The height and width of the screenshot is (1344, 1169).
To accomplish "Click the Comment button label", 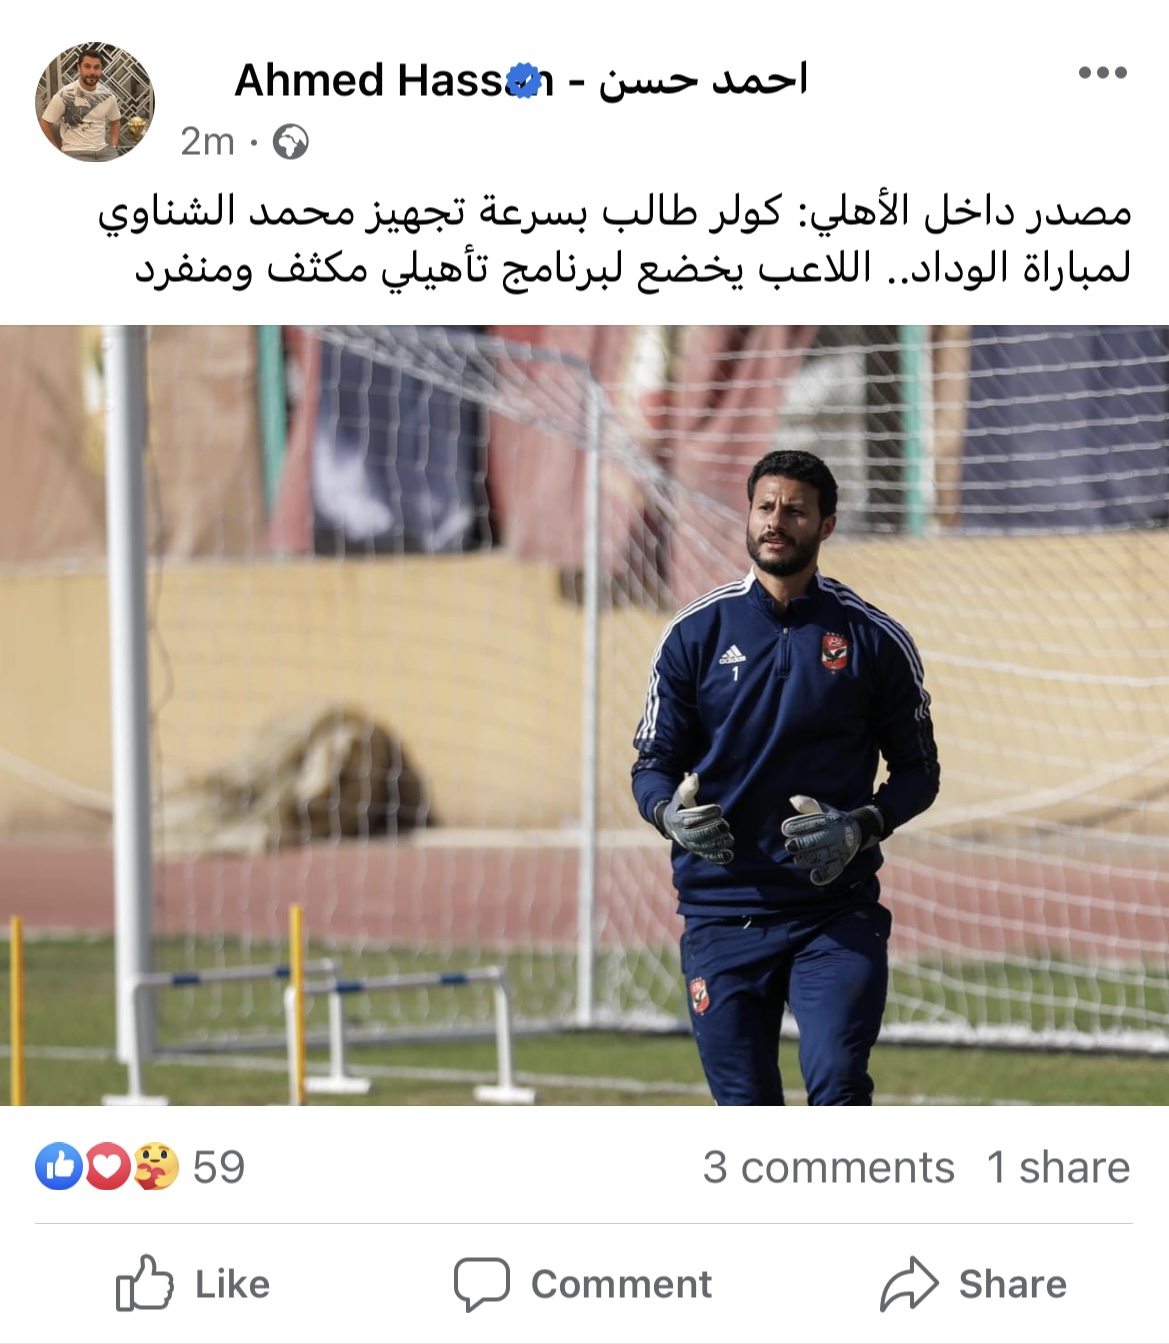I will 621,1284.
